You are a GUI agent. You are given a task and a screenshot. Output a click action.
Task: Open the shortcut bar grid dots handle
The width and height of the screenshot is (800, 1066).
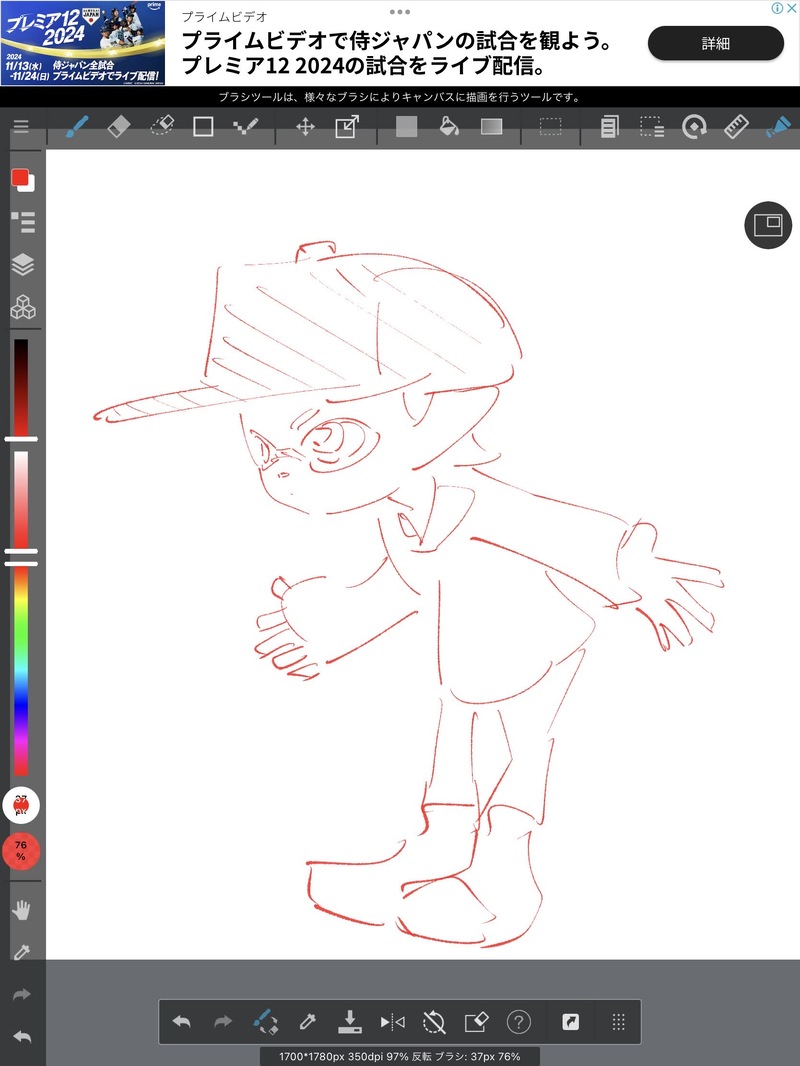coord(618,1021)
